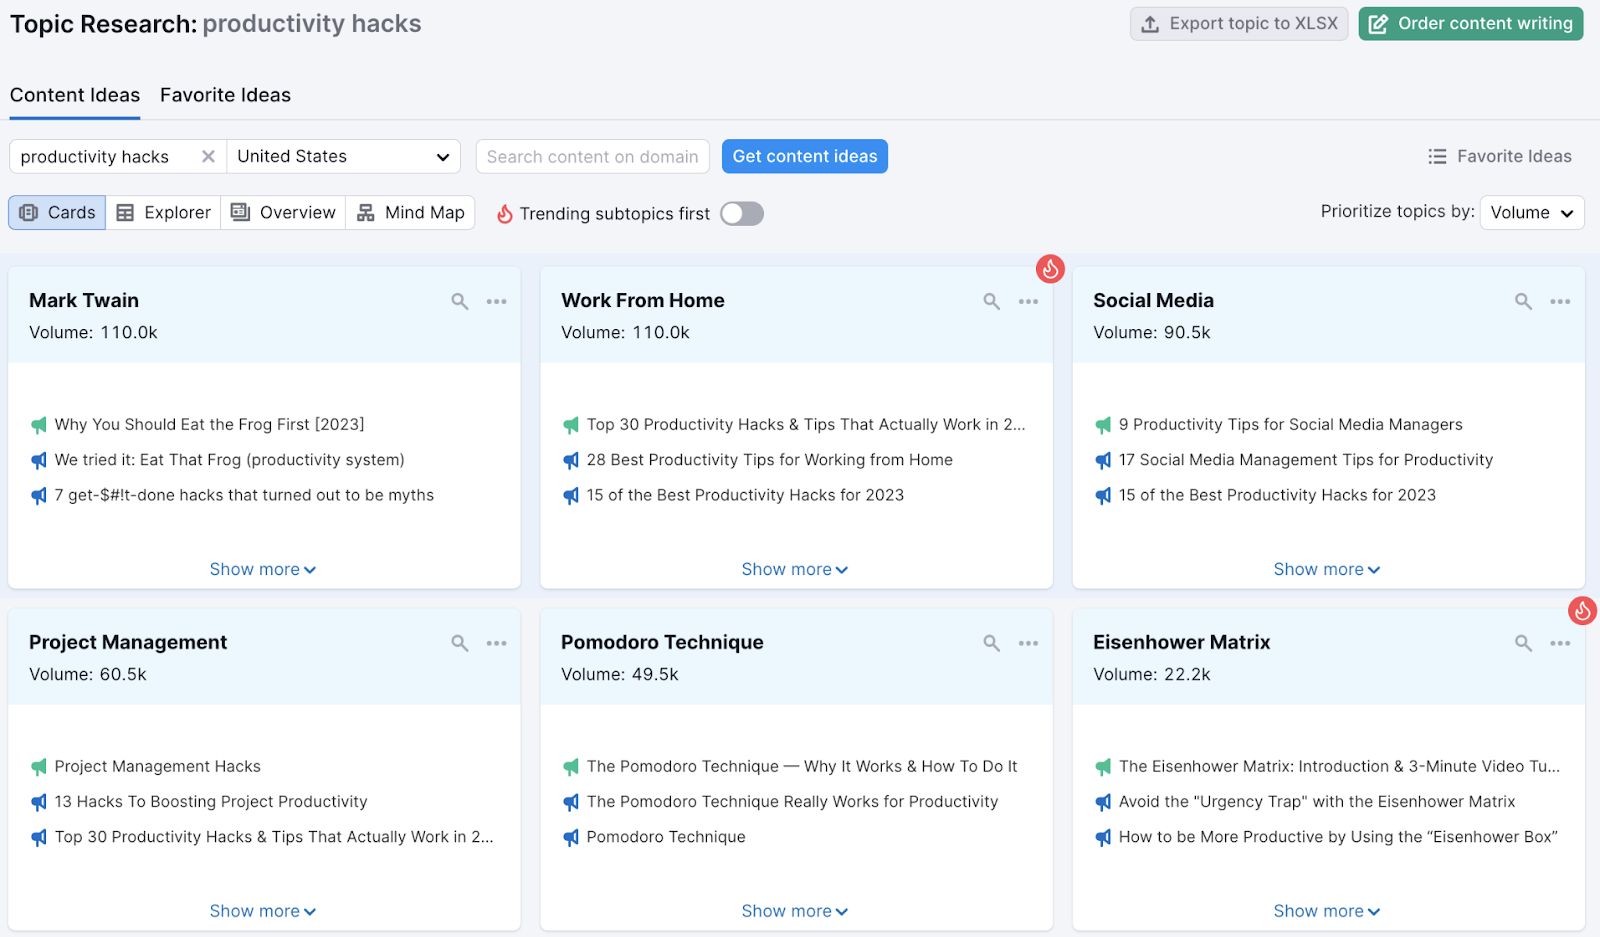Export the topic to XLSX
The height and width of the screenshot is (937, 1600).
click(x=1239, y=23)
